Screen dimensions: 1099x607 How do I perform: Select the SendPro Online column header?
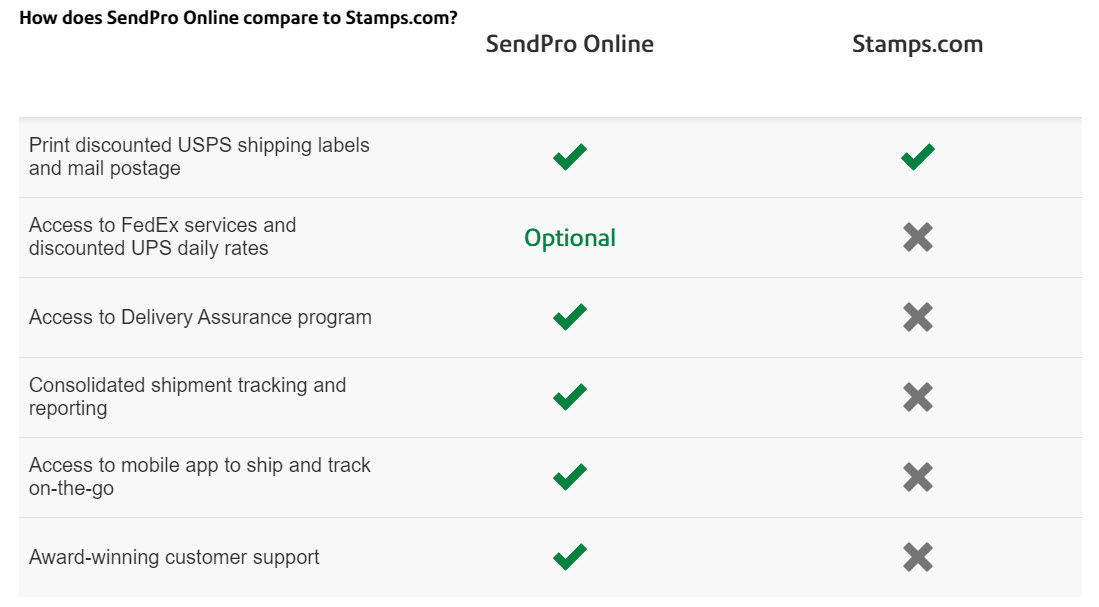570,44
